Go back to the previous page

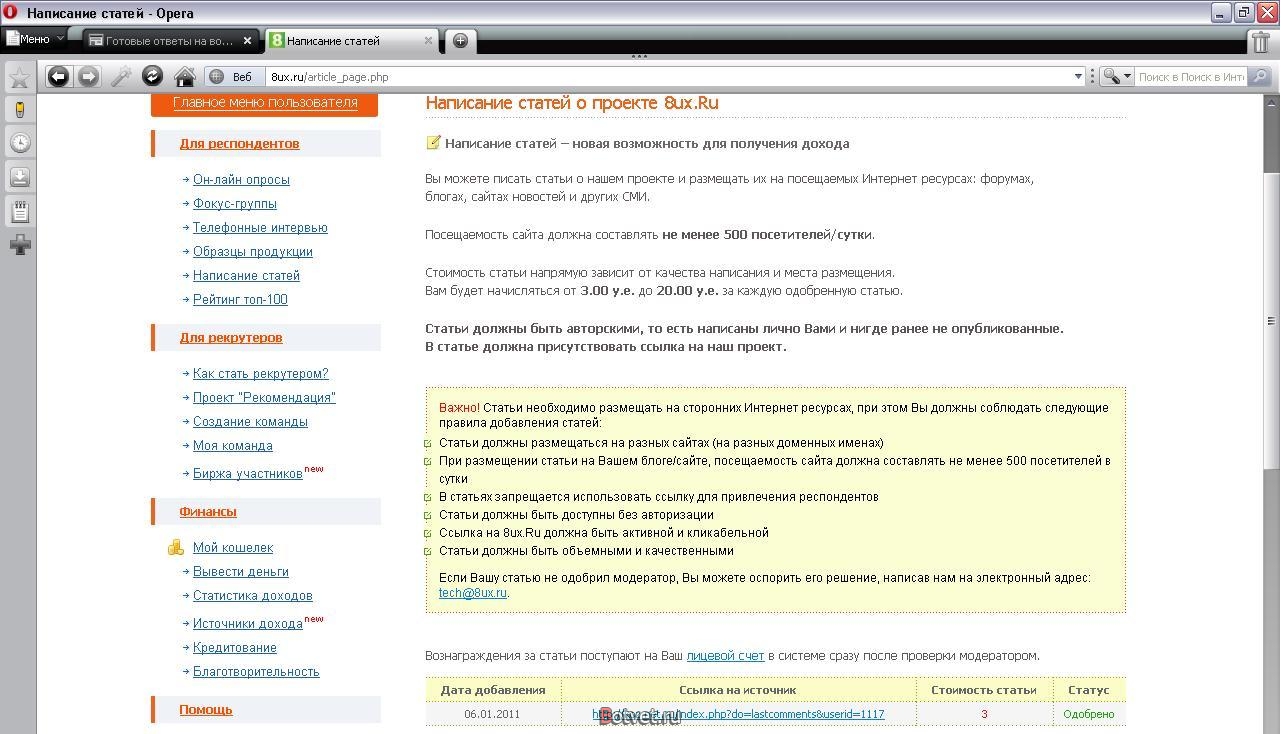[58, 77]
